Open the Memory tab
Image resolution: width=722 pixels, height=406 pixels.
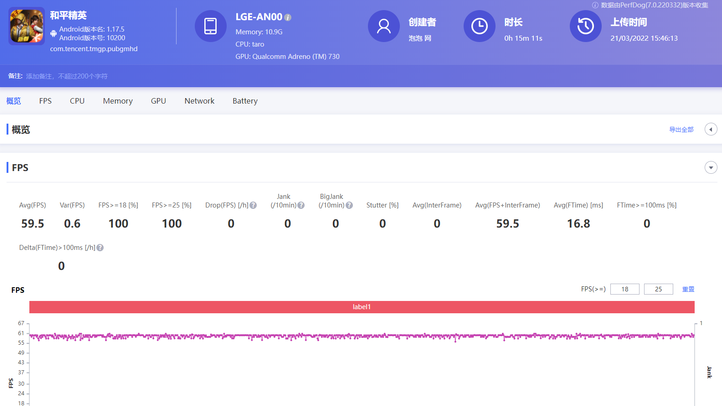click(117, 101)
